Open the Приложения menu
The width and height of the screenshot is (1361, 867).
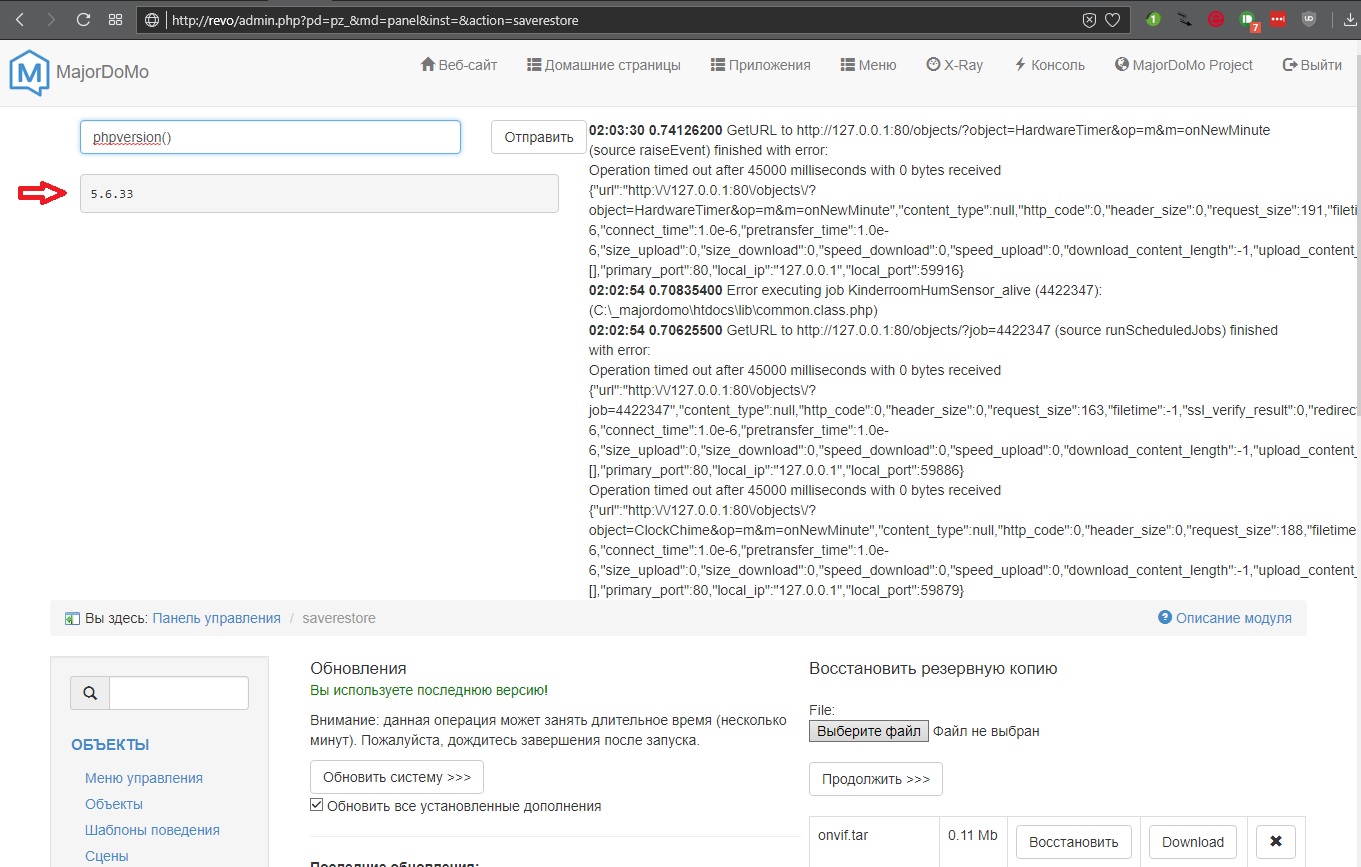pyautogui.click(x=760, y=65)
